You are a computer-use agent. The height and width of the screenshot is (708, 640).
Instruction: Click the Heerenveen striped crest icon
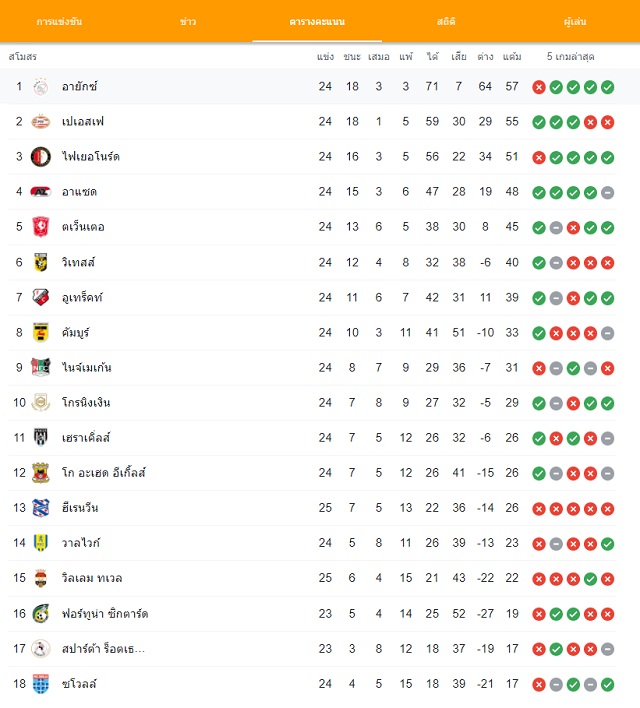point(41,508)
